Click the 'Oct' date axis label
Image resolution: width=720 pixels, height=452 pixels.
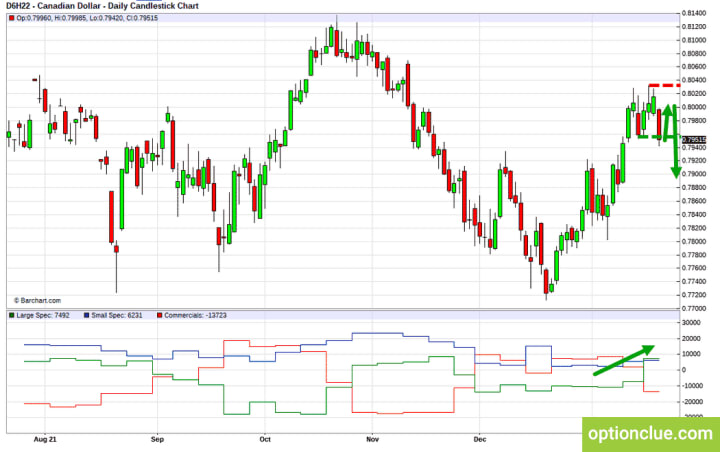coord(265,439)
